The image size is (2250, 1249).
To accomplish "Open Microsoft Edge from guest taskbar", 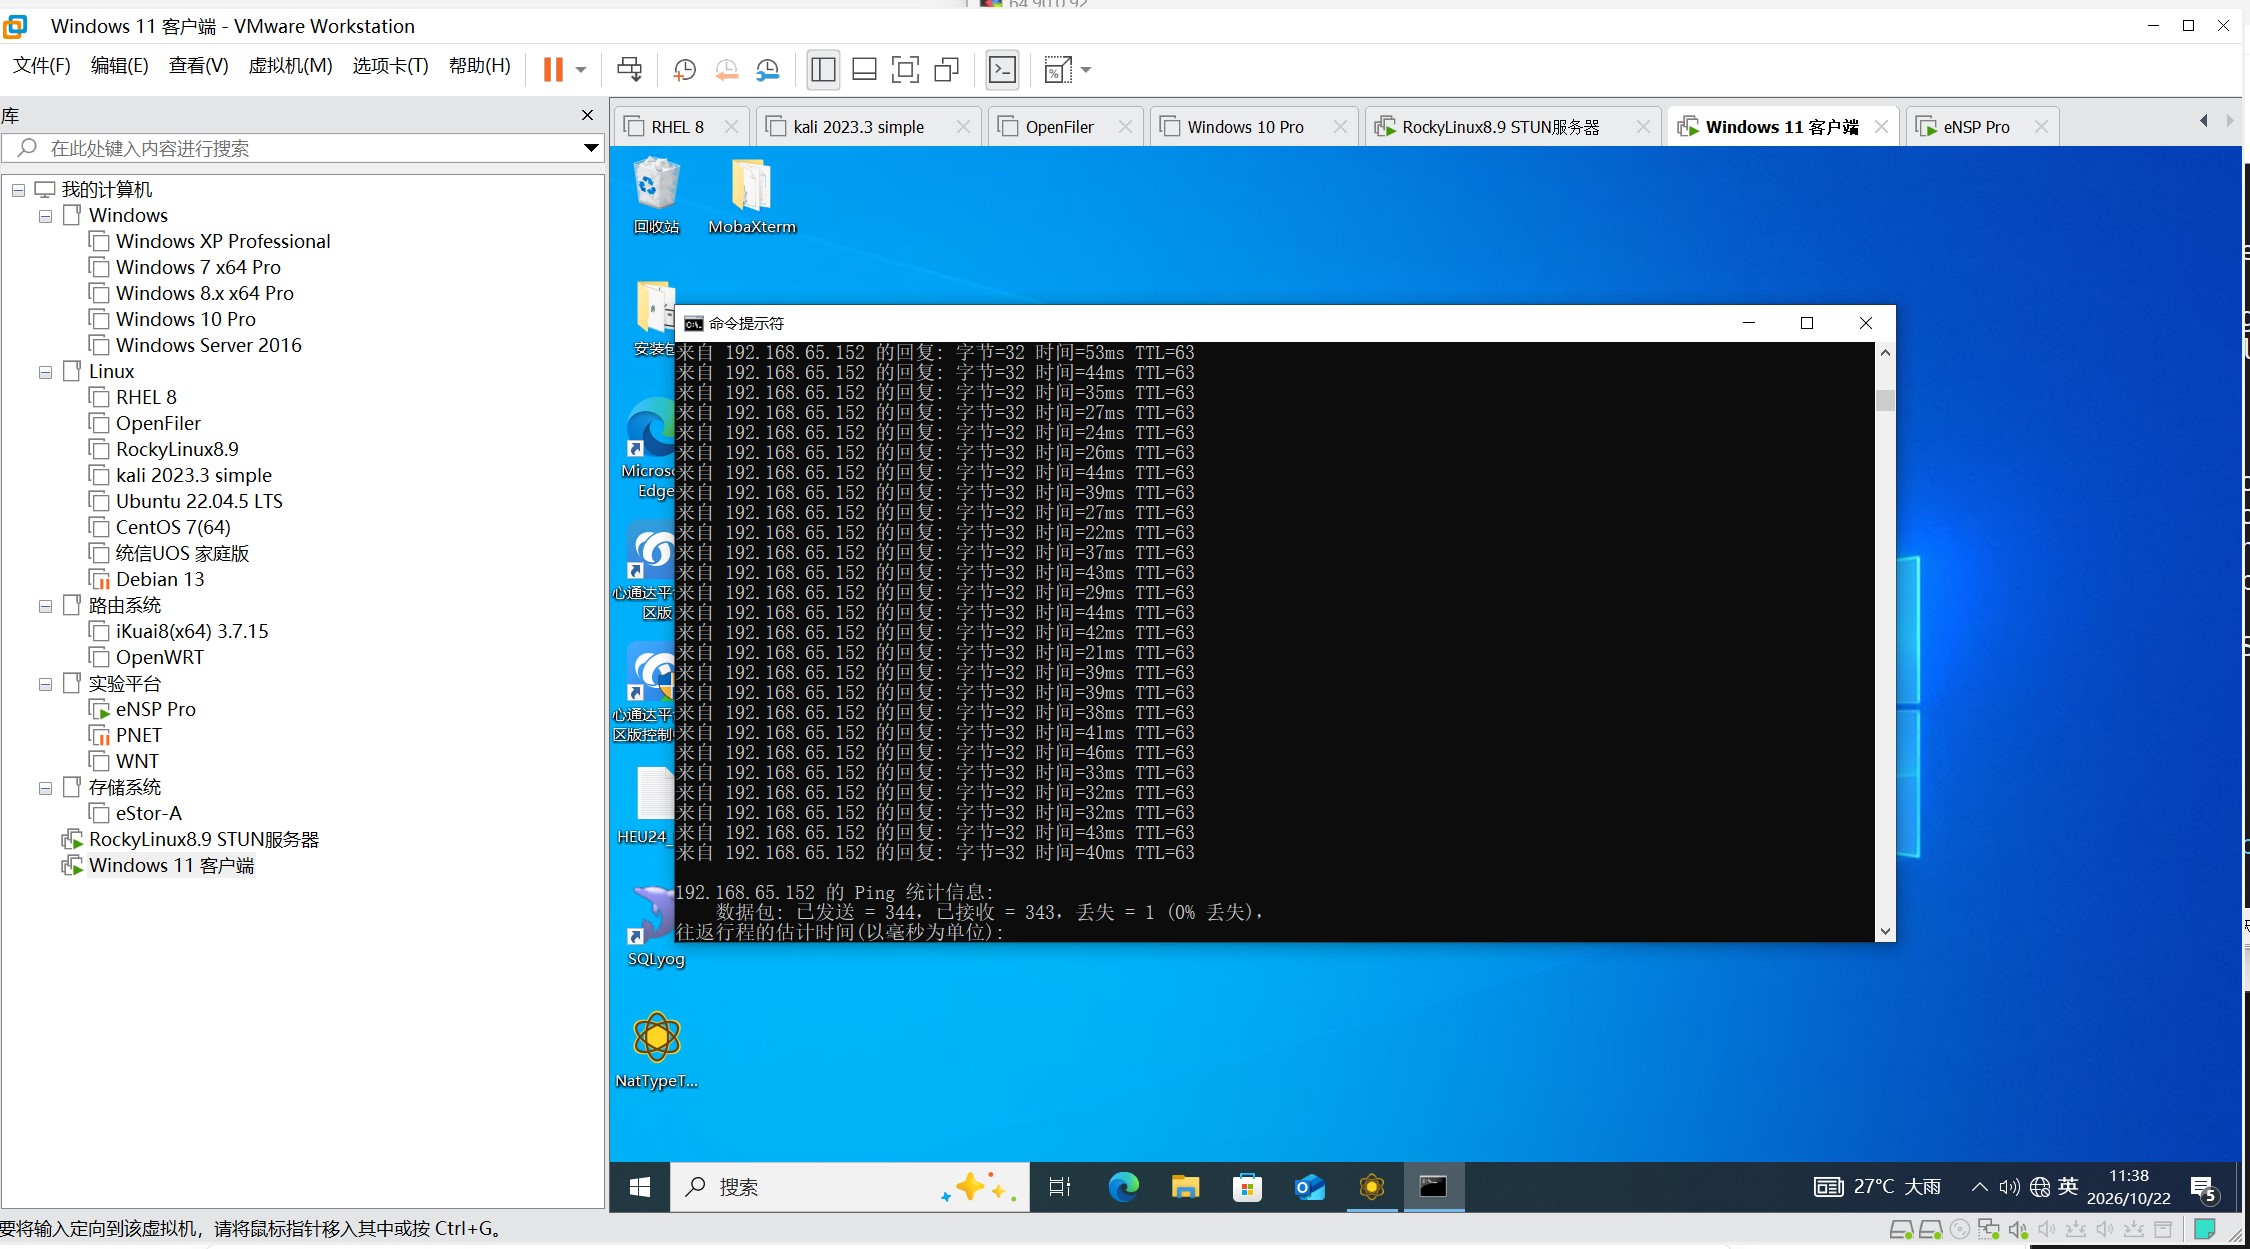I will pos(1123,1187).
